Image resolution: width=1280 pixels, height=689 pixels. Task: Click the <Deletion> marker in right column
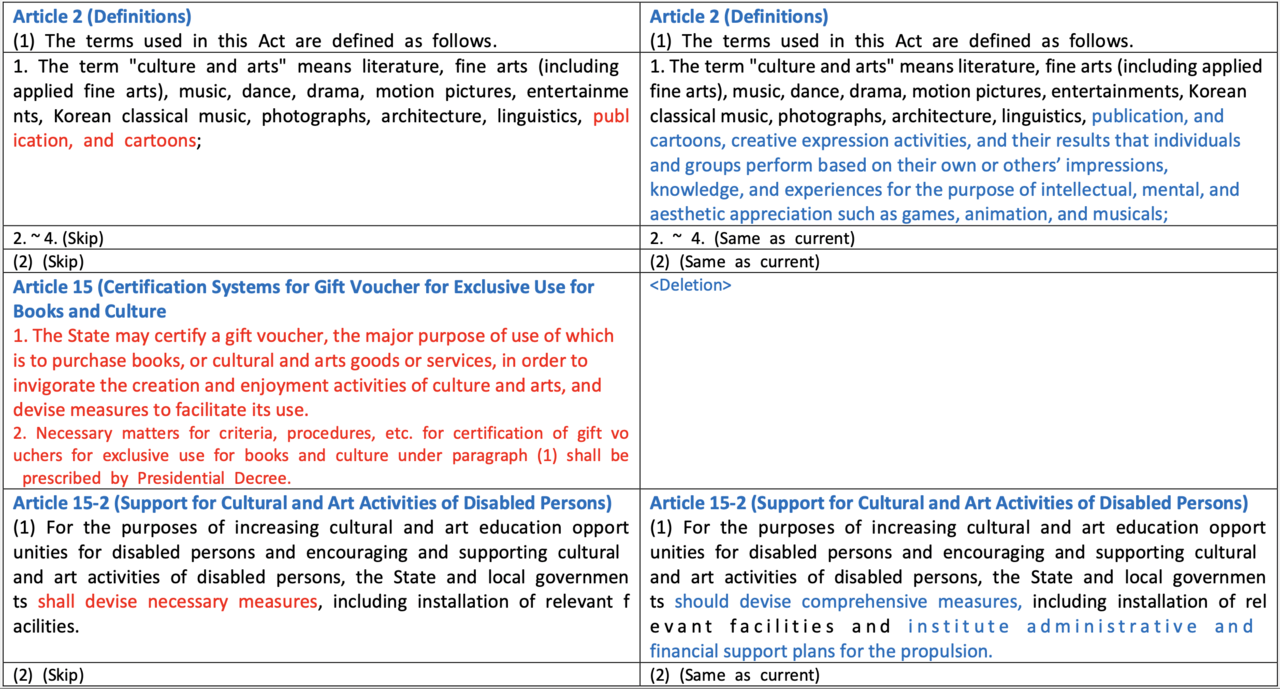689,286
